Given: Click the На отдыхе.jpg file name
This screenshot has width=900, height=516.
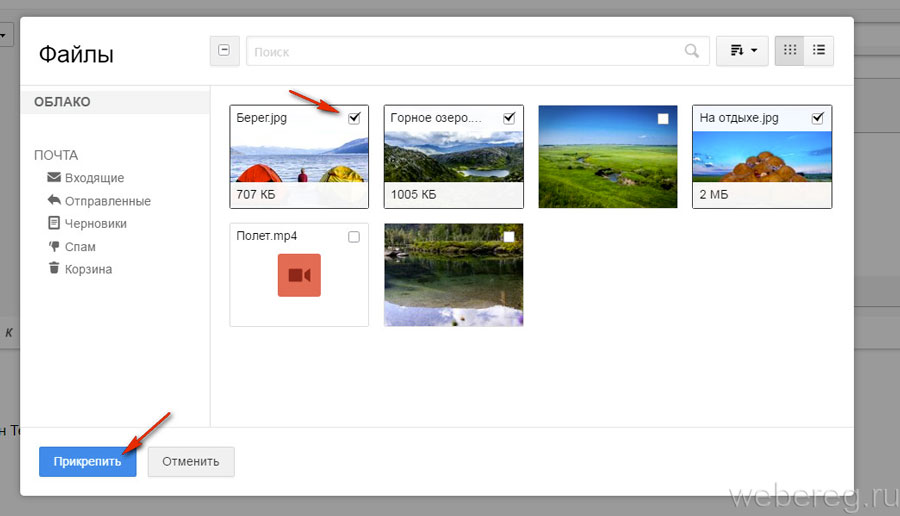Looking at the screenshot, I should (x=739, y=118).
